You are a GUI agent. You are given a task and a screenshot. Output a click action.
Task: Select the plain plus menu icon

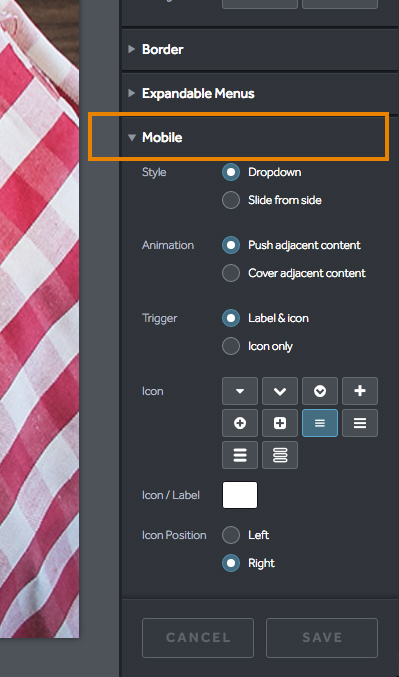pyautogui.click(x=360, y=391)
